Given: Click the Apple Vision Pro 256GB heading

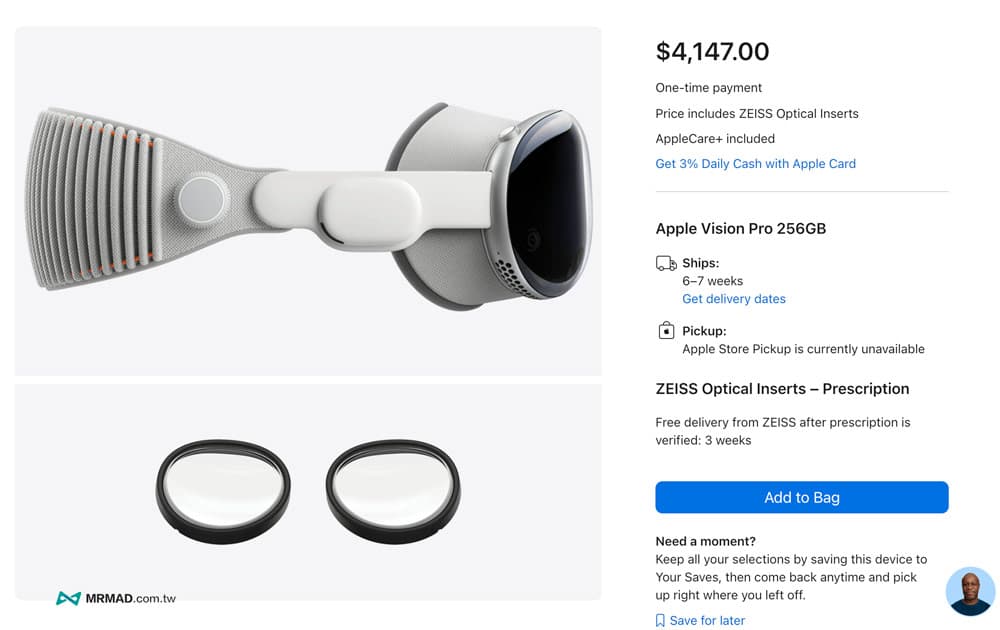Looking at the screenshot, I should pos(740,229).
